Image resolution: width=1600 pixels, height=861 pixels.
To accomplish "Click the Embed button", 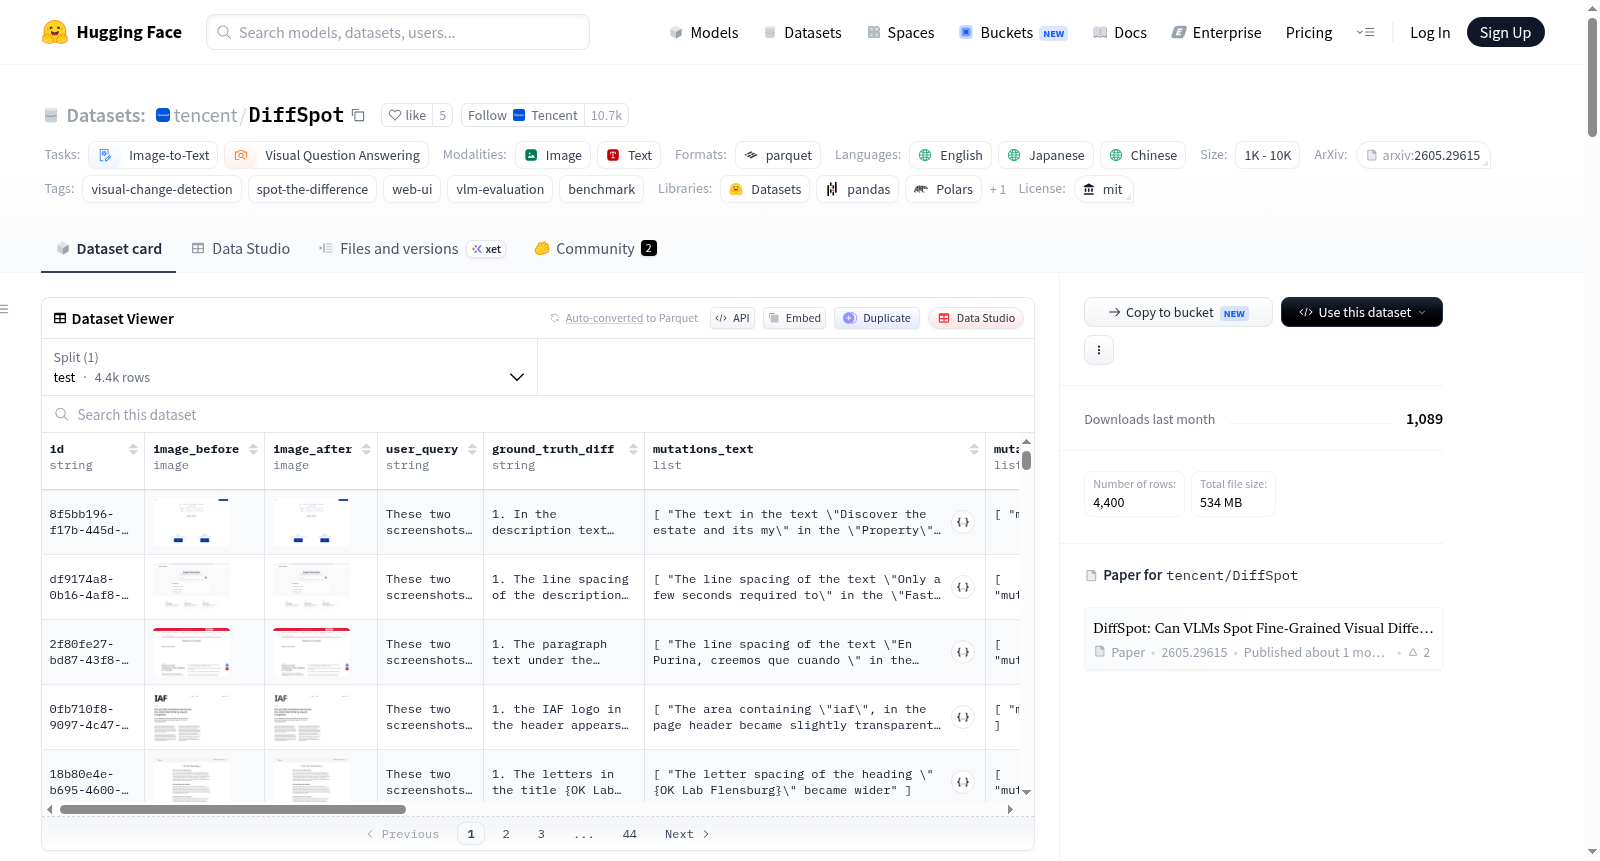I will pos(794,318).
